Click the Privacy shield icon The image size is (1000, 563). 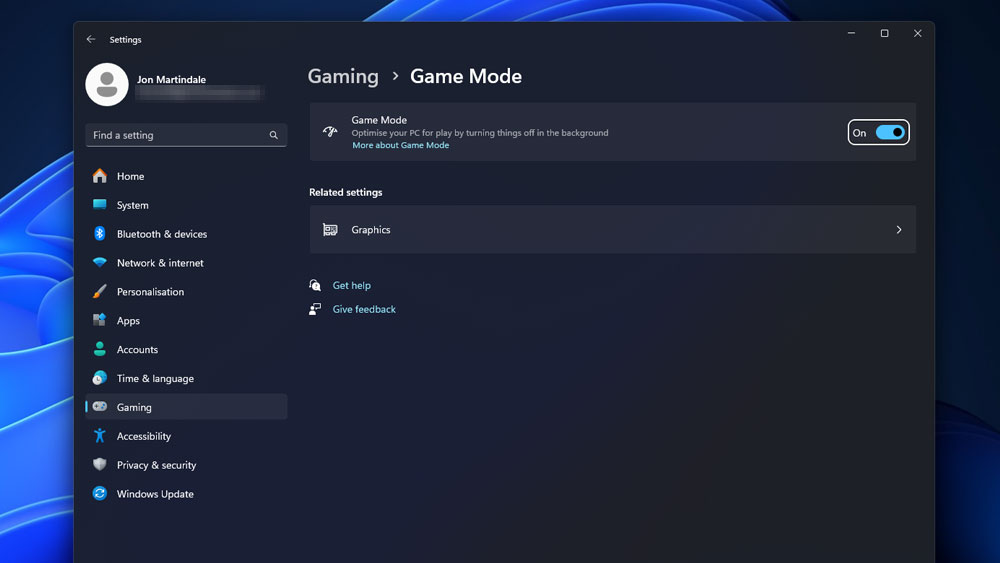click(99, 464)
